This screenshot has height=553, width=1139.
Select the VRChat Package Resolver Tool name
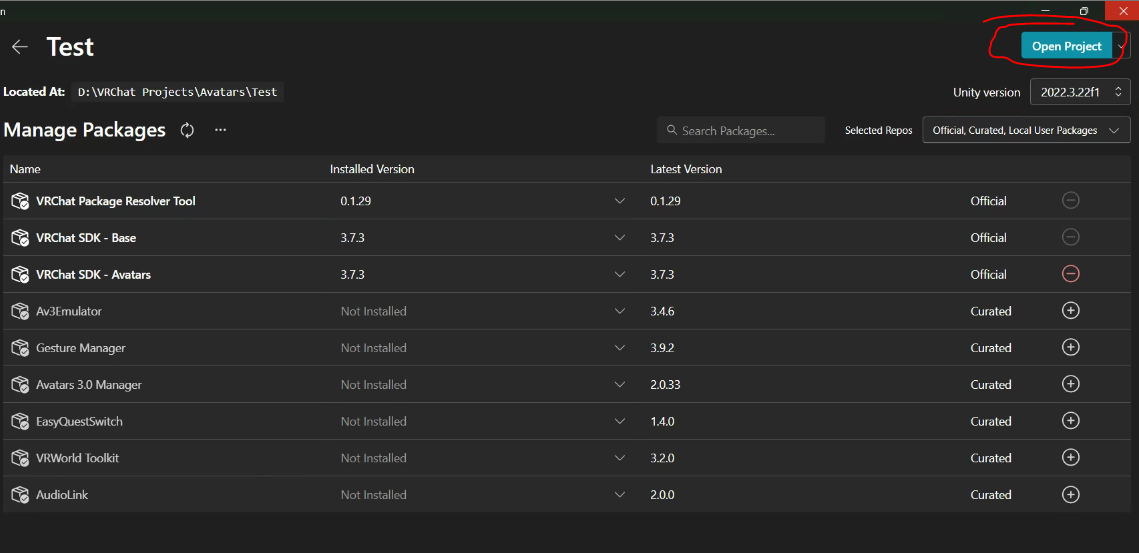(x=115, y=201)
